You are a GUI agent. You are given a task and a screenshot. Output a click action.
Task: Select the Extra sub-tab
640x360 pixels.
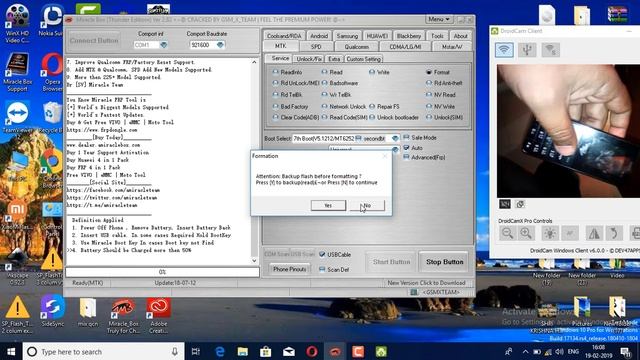pos(334,59)
